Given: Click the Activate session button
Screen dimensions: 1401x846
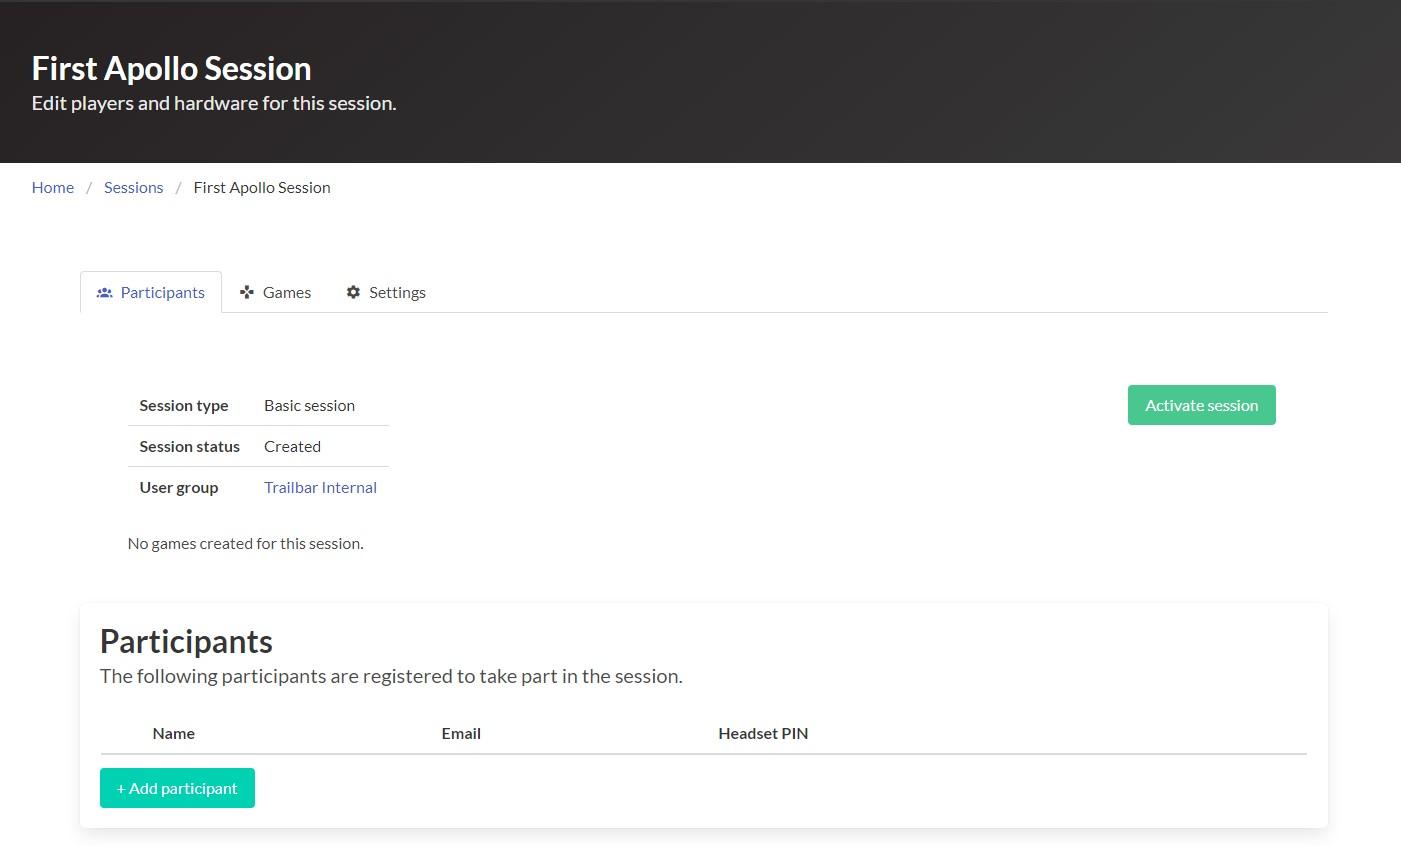Looking at the screenshot, I should point(1202,405).
